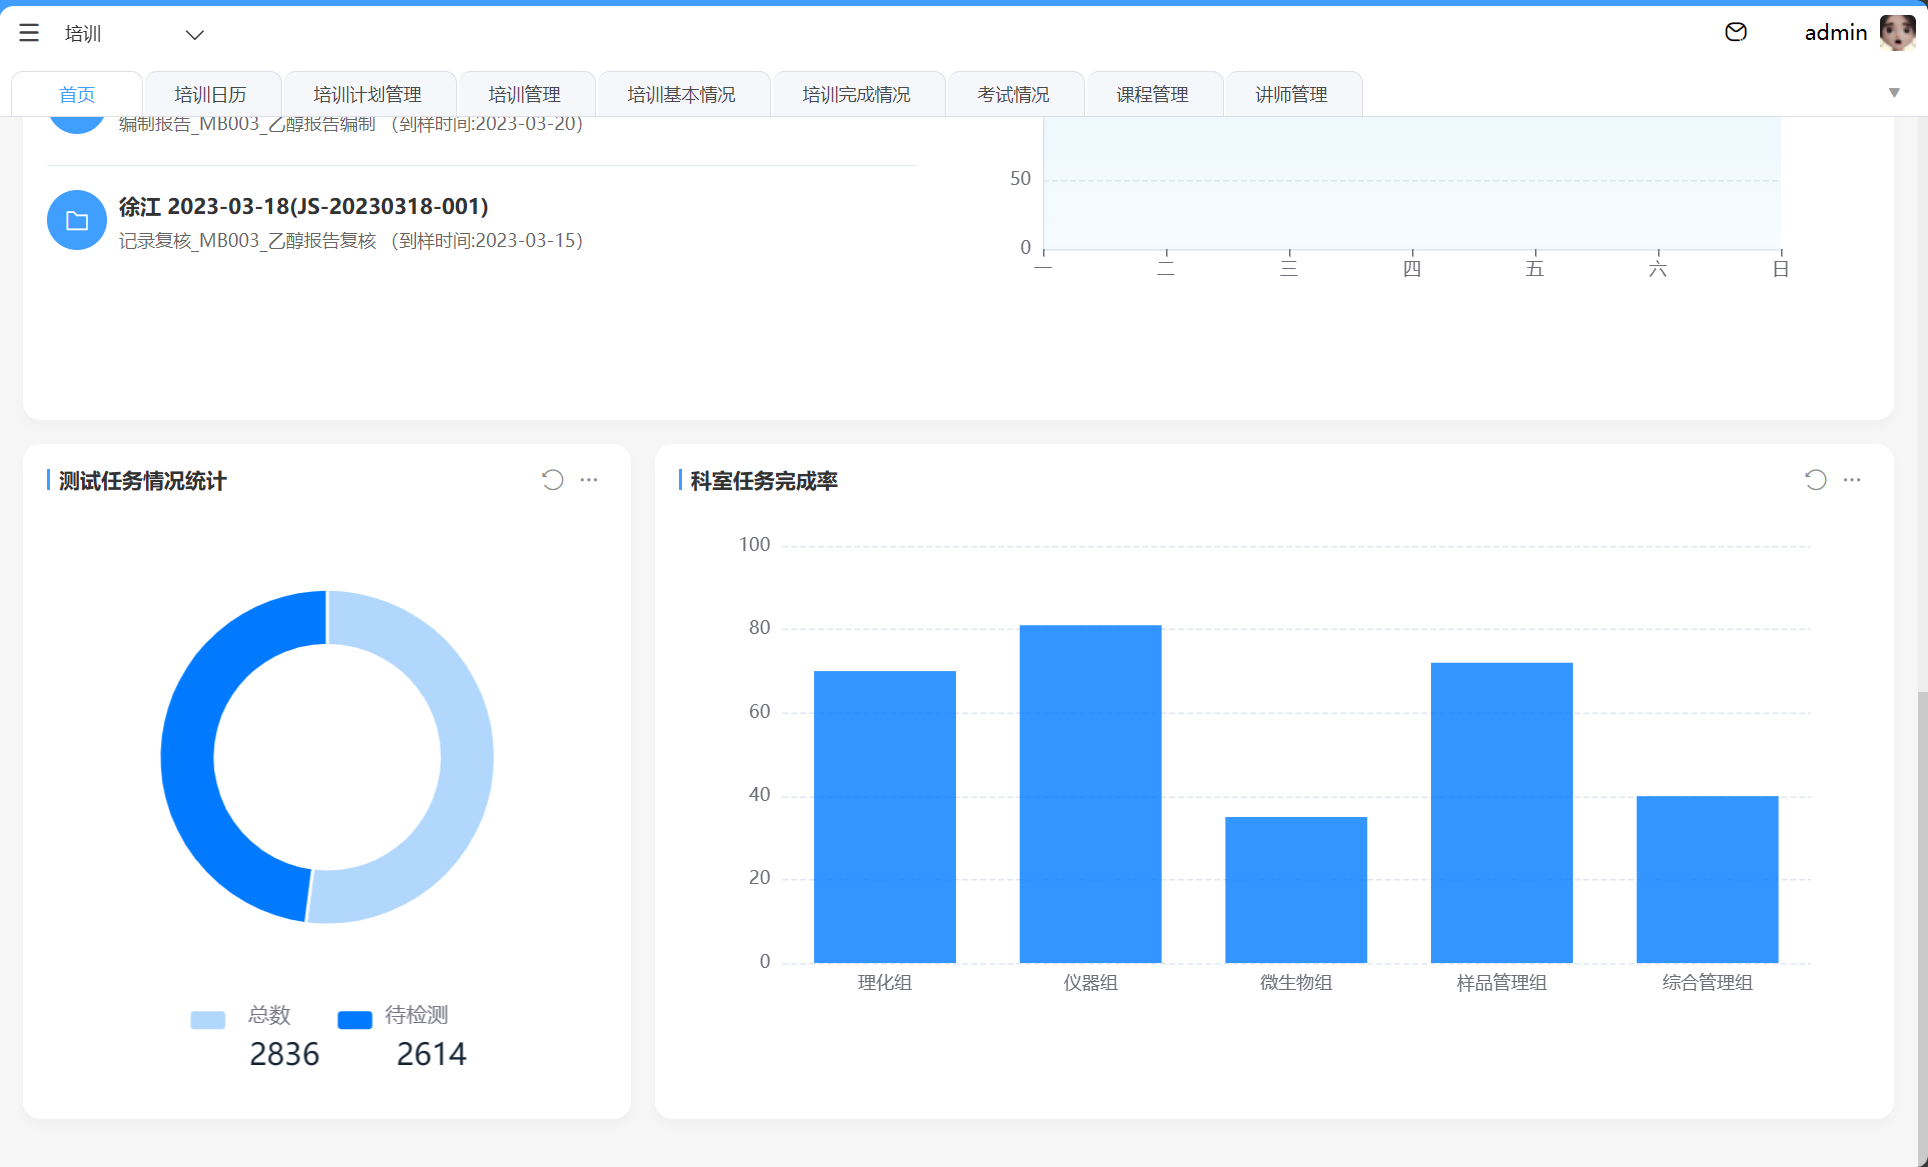Toggle the 总数 legend swatch

tap(208, 1020)
